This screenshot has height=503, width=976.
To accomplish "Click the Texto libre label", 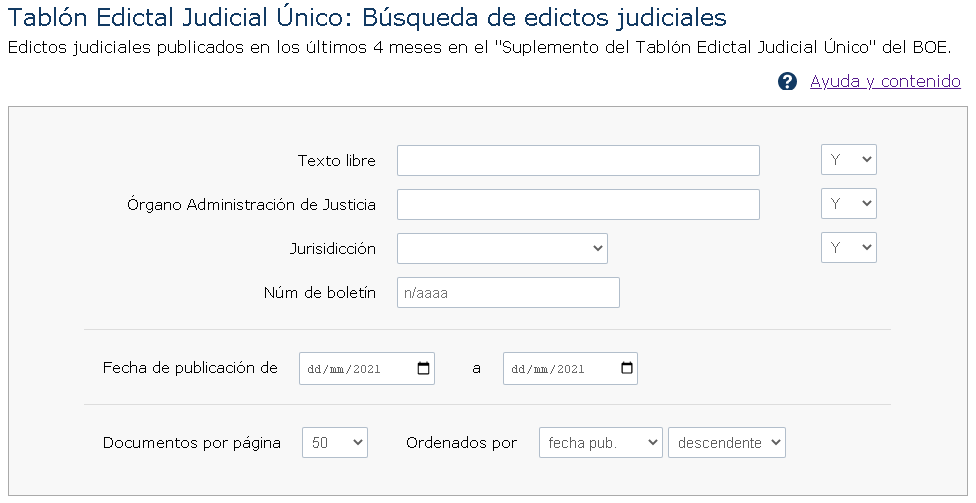I will pos(337,161).
